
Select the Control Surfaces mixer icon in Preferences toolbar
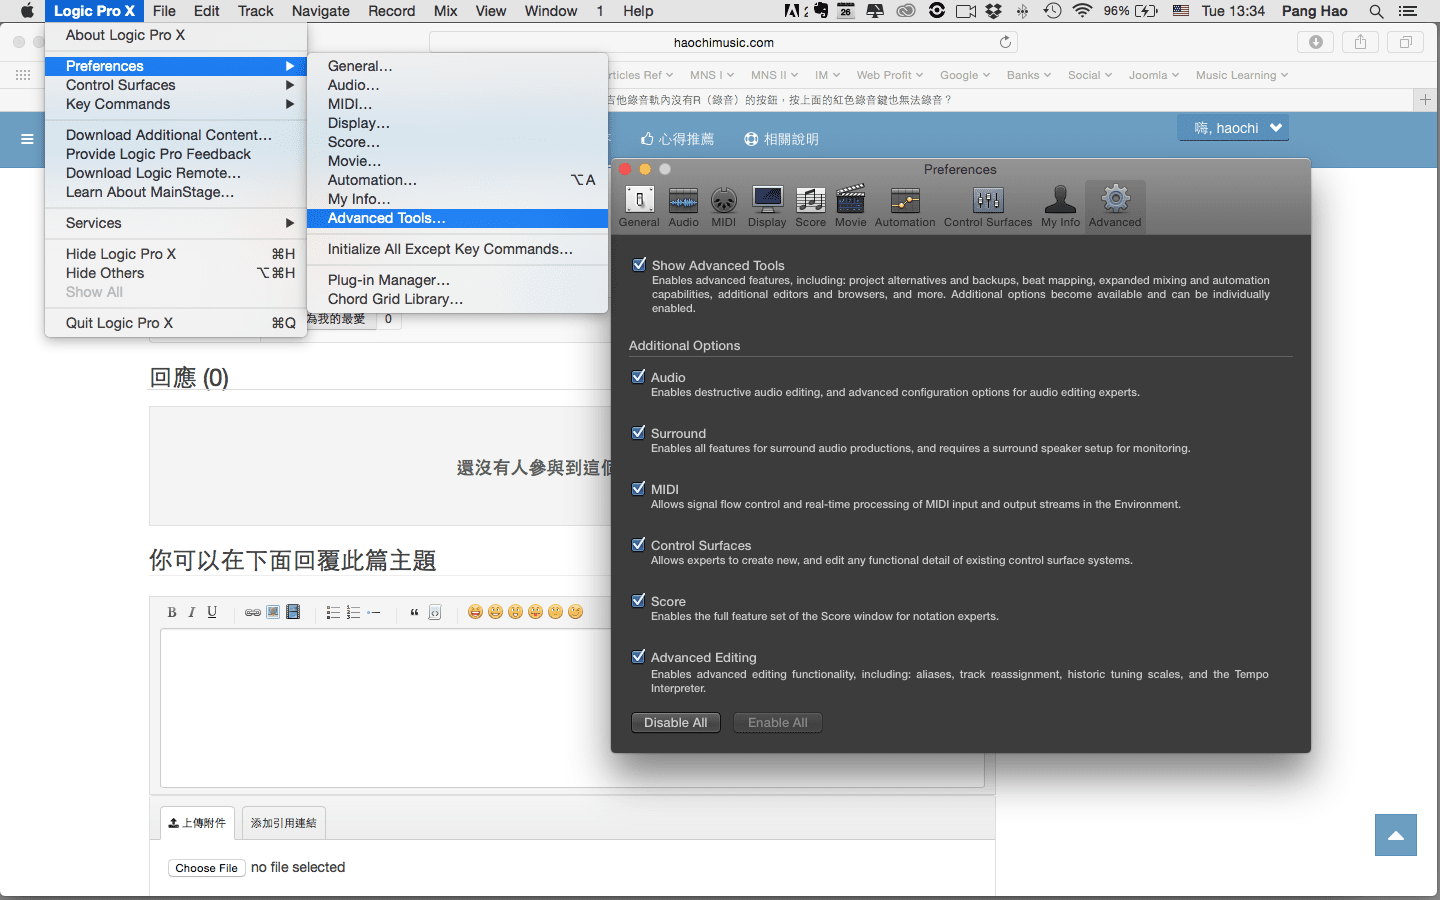988,207
